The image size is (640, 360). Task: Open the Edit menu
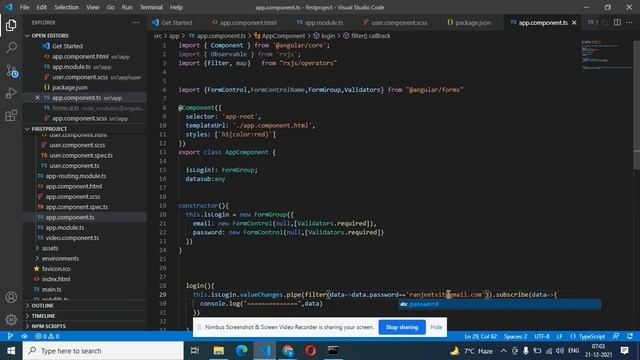pos(41,7)
